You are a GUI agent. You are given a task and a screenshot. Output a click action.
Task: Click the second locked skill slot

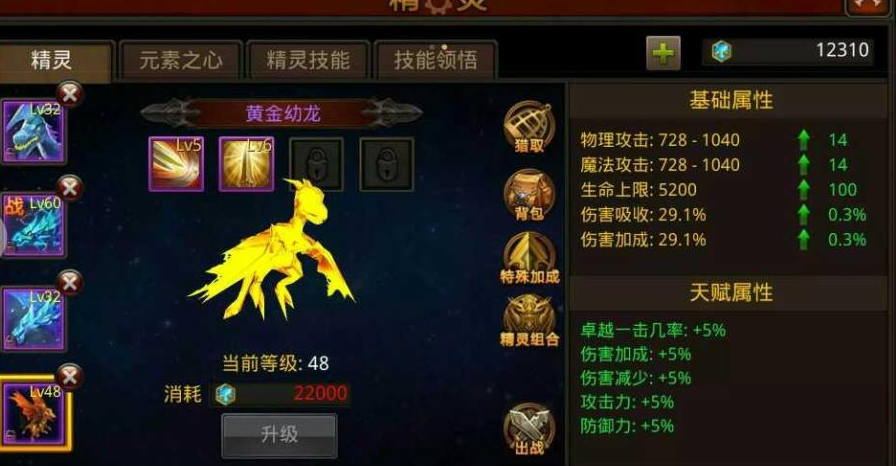pos(386,164)
